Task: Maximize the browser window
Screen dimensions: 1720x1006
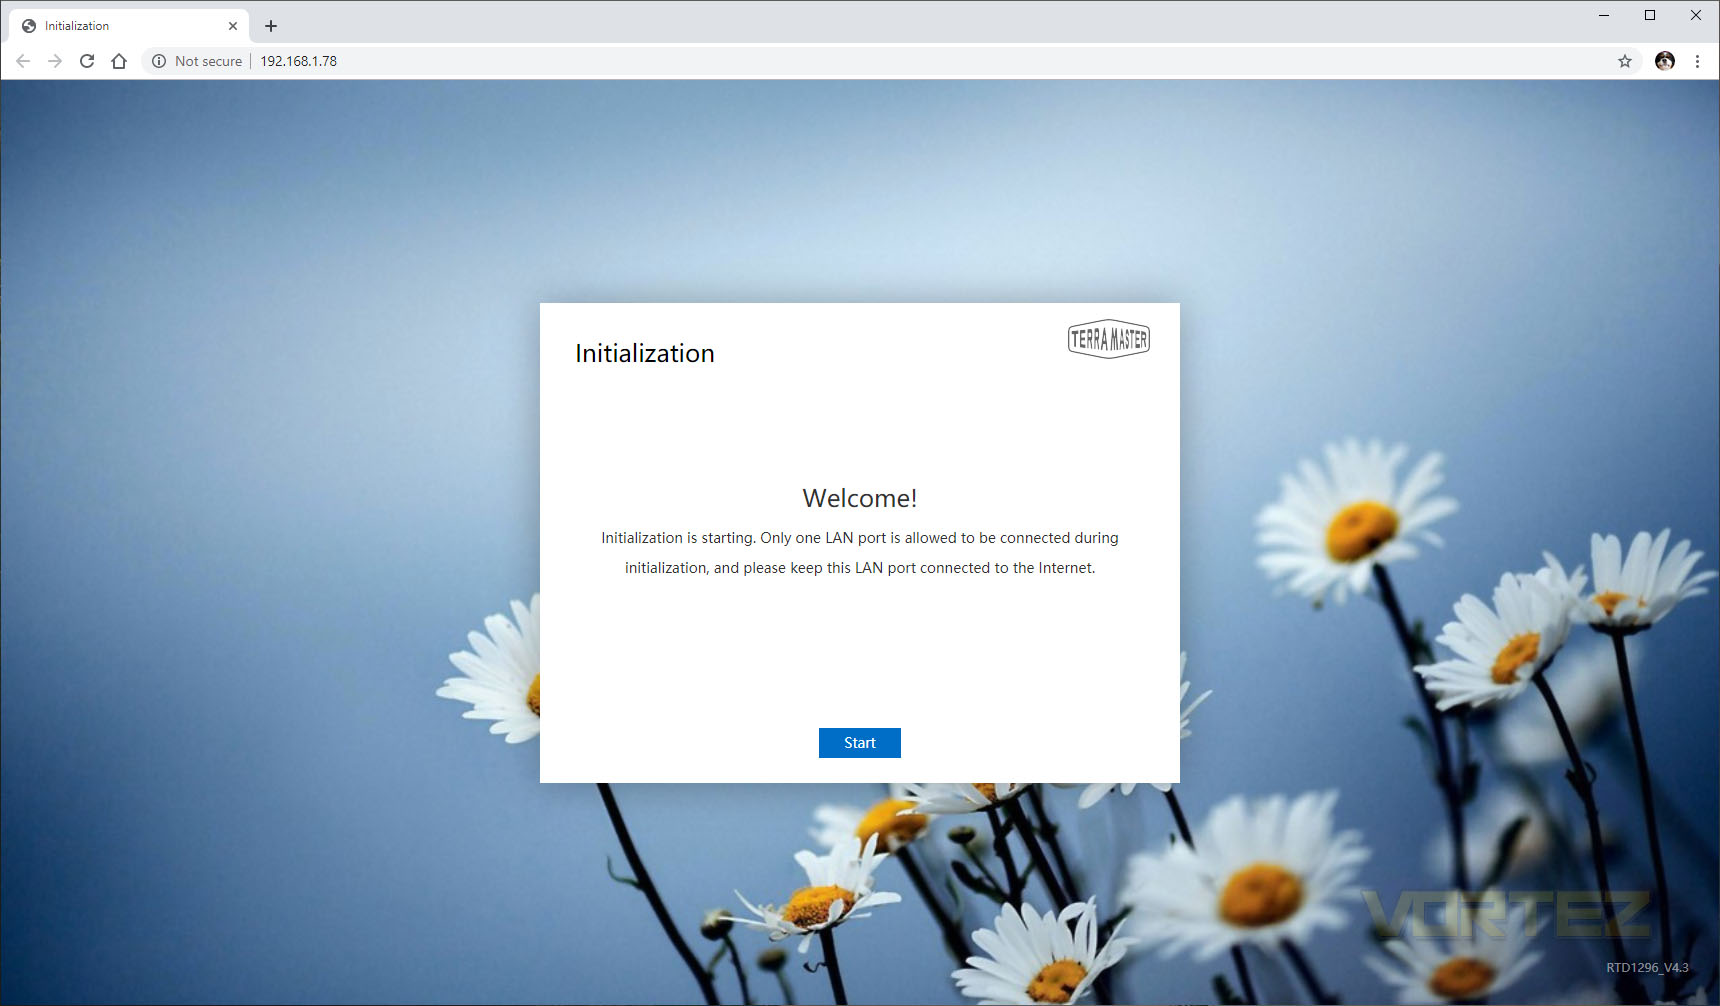Action: point(1650,15)
